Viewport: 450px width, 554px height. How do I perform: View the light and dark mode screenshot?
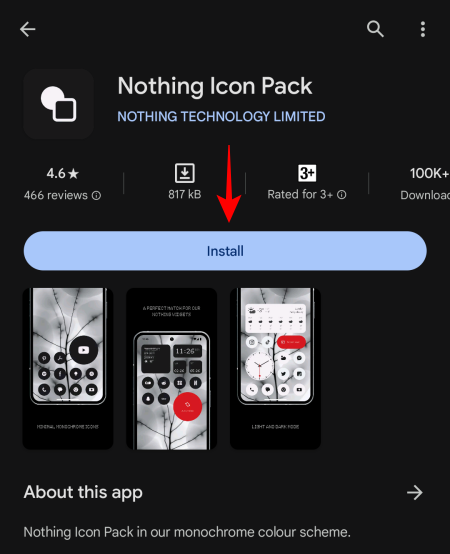(275, 369)
